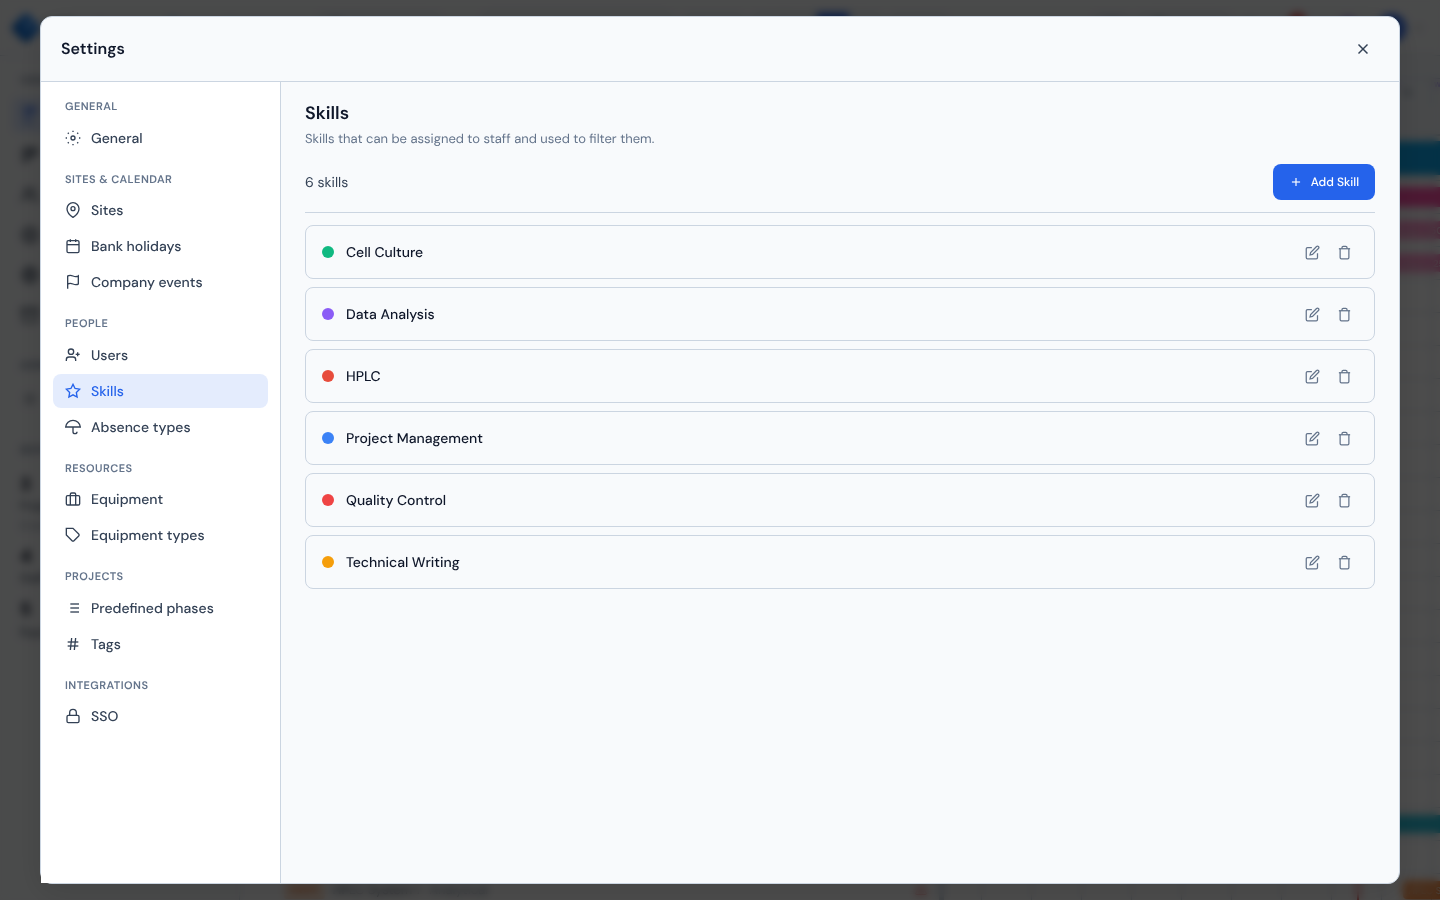Click the Cell Culture skill name
Viewport: 1440px width, 900px height.
coord(384,252)
